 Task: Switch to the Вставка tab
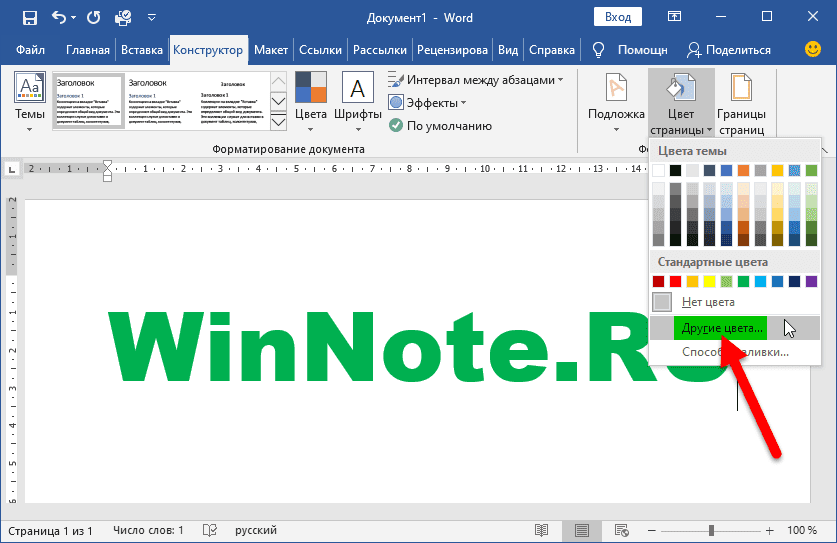[x=141, y=50]
